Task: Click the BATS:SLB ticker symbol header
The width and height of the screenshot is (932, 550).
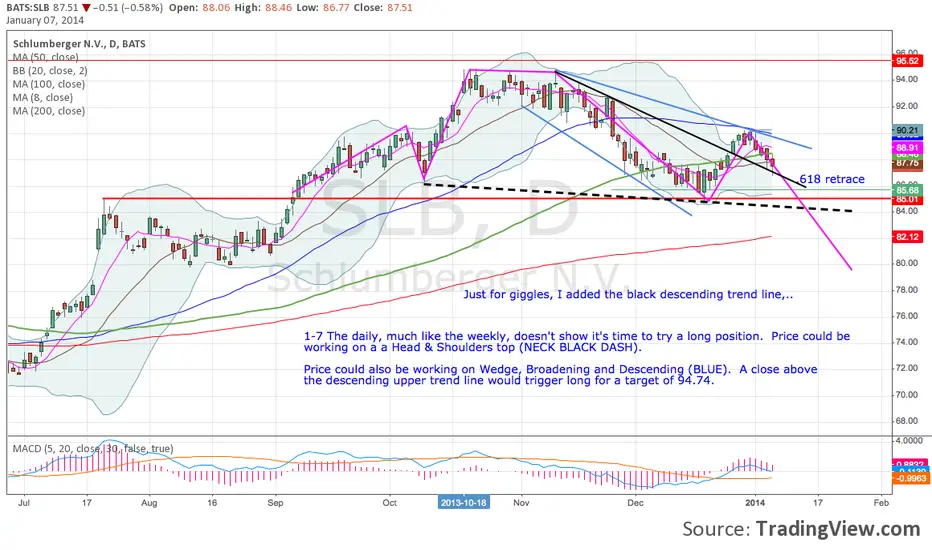Action: click(27, 8)
